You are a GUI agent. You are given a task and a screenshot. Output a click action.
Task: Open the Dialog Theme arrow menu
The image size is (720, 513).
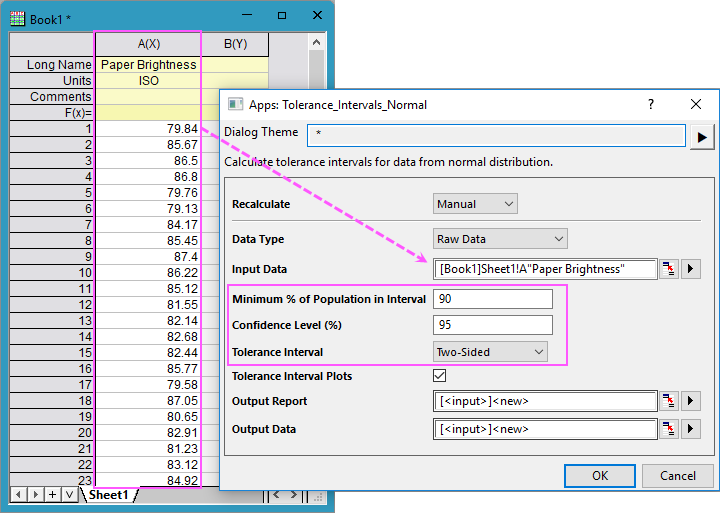tap(702, 136)
